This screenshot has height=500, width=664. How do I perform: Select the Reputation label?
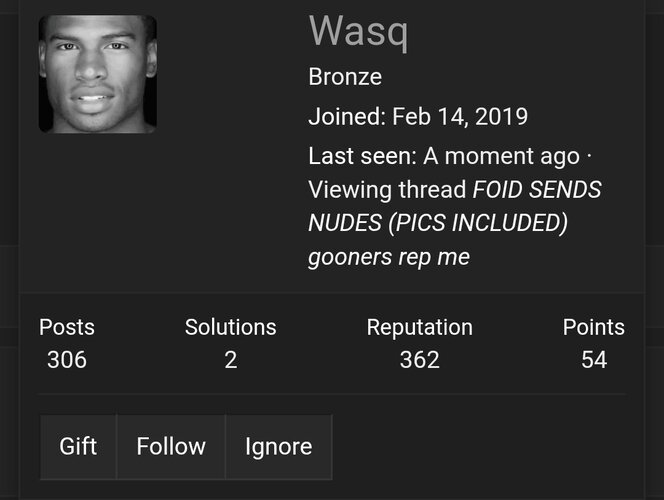pyautogui.click(x=420, y=328)
